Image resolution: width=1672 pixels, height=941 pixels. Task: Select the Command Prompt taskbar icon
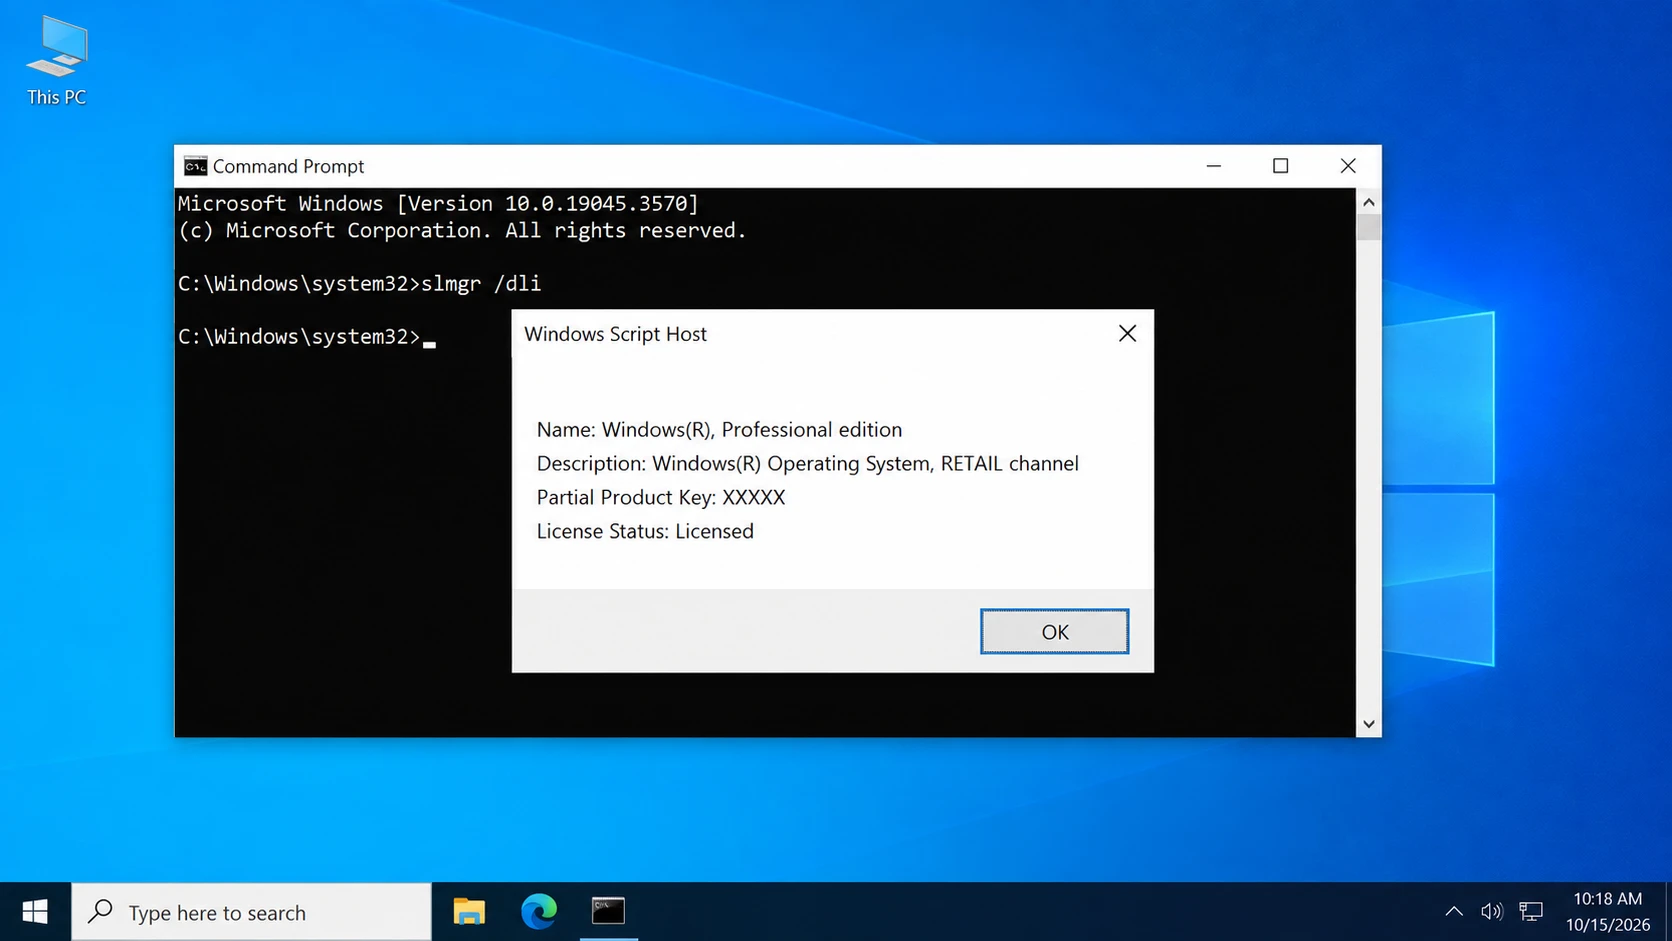[608, 911]
